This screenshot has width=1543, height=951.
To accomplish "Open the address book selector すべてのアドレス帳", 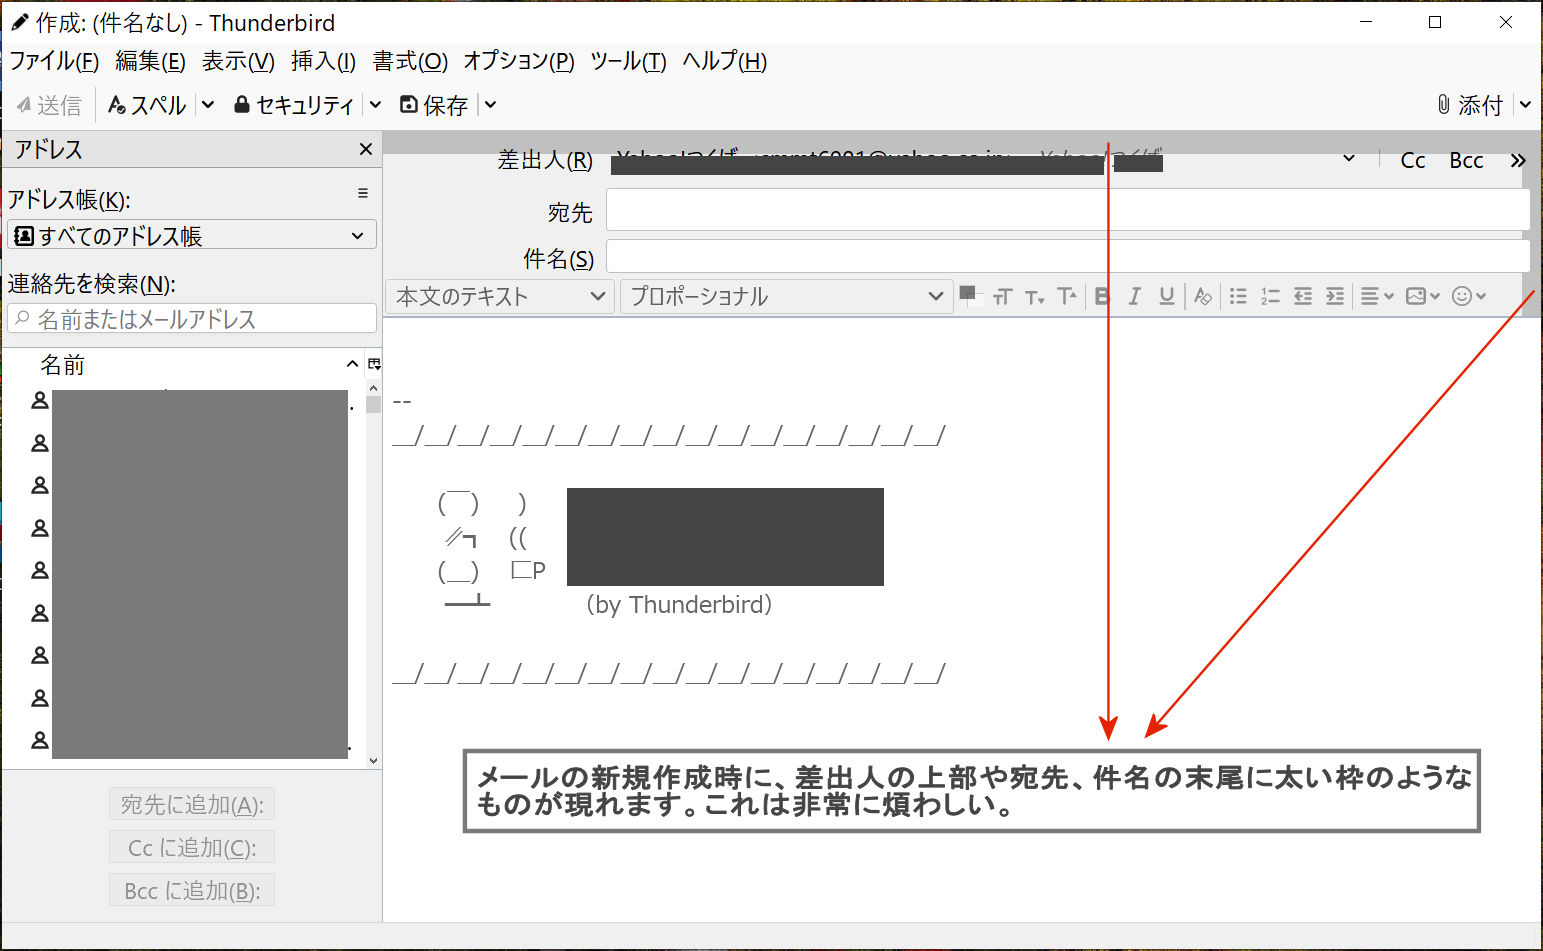I will 191,236.
